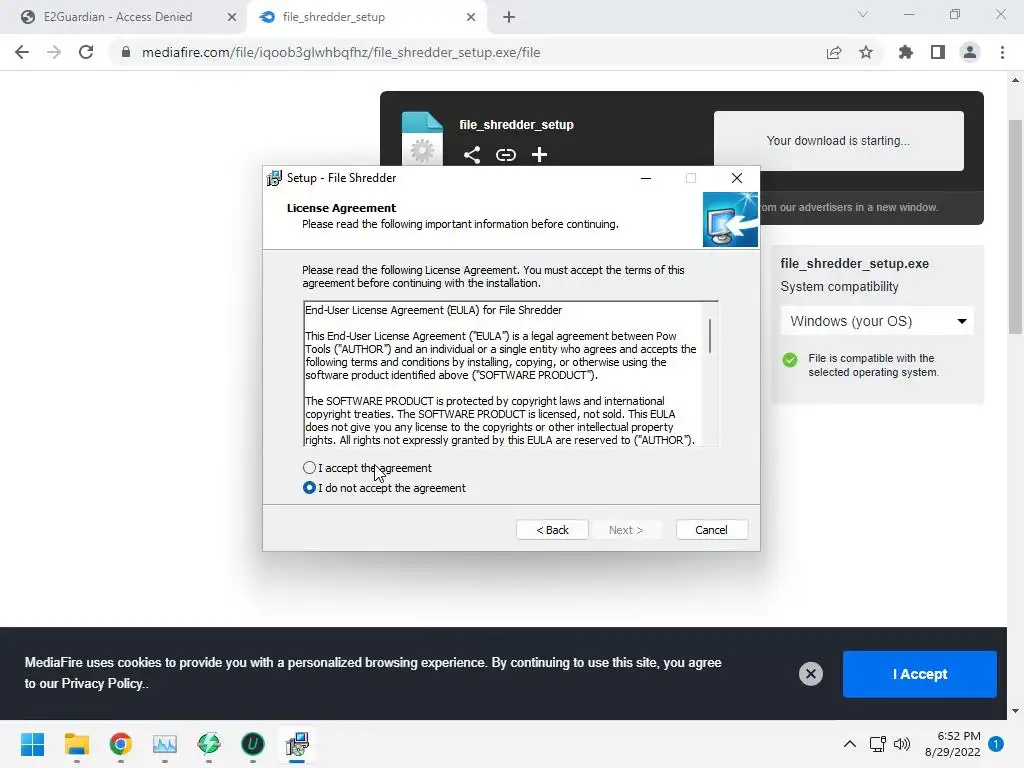Minimize the File Shredder setup window

coord(646,178)
